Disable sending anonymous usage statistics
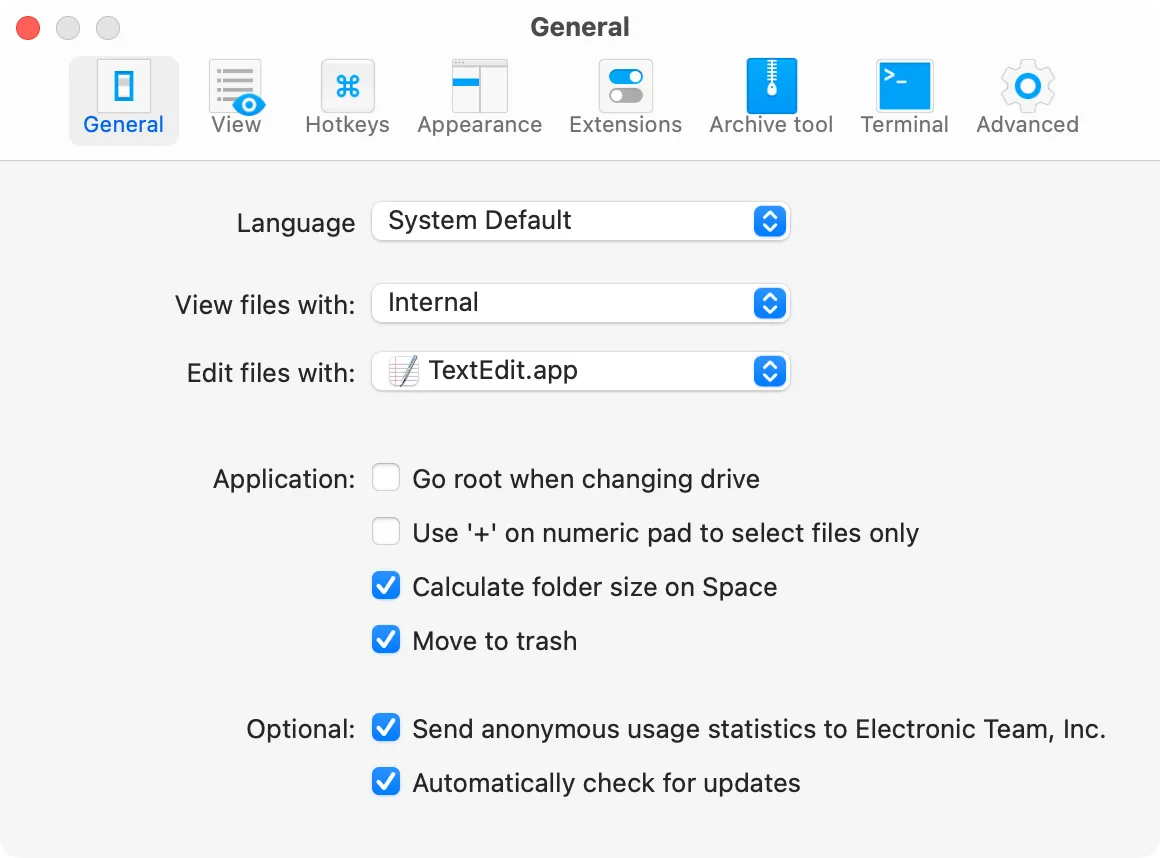The width and height of the screenshot is (1160, 858). 386,727
